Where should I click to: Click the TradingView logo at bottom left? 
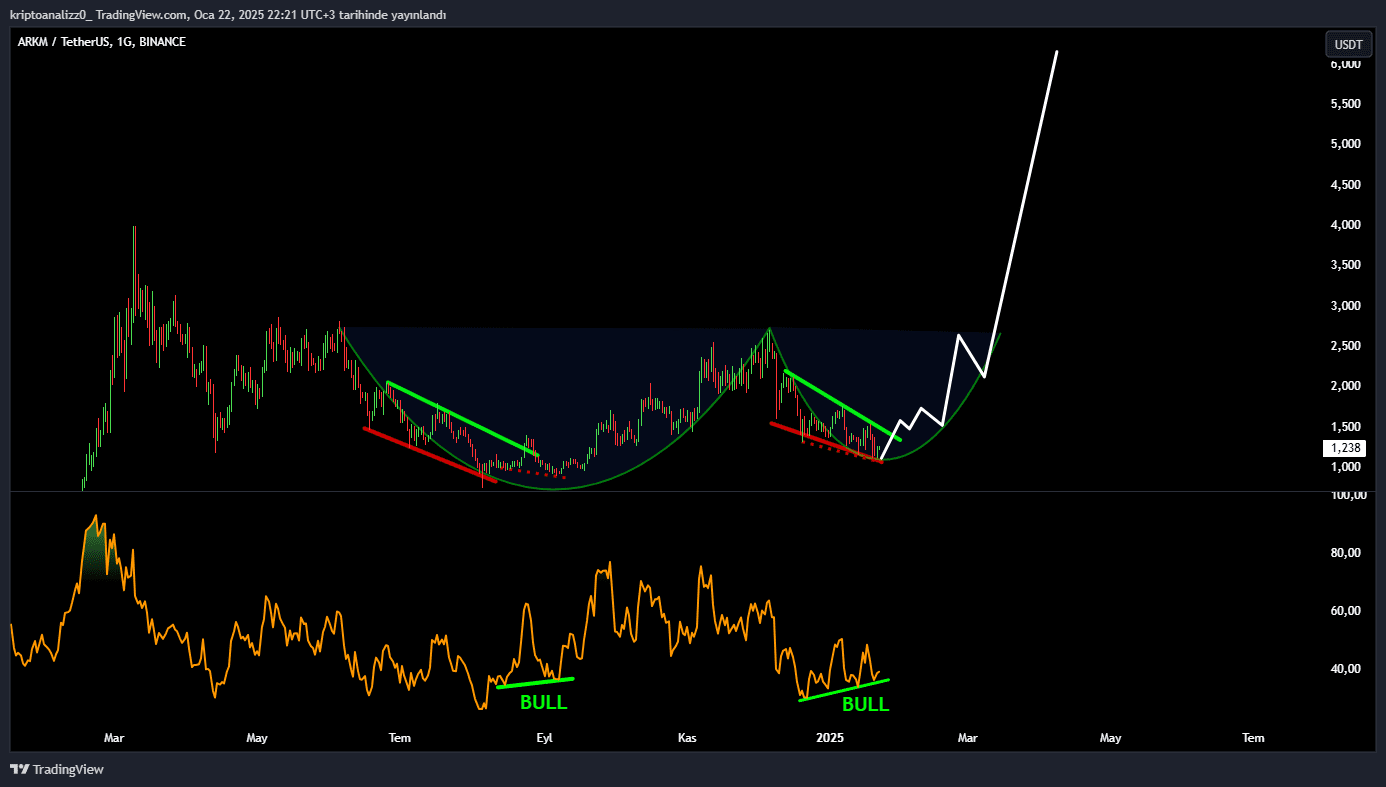(x=57, y=769)
